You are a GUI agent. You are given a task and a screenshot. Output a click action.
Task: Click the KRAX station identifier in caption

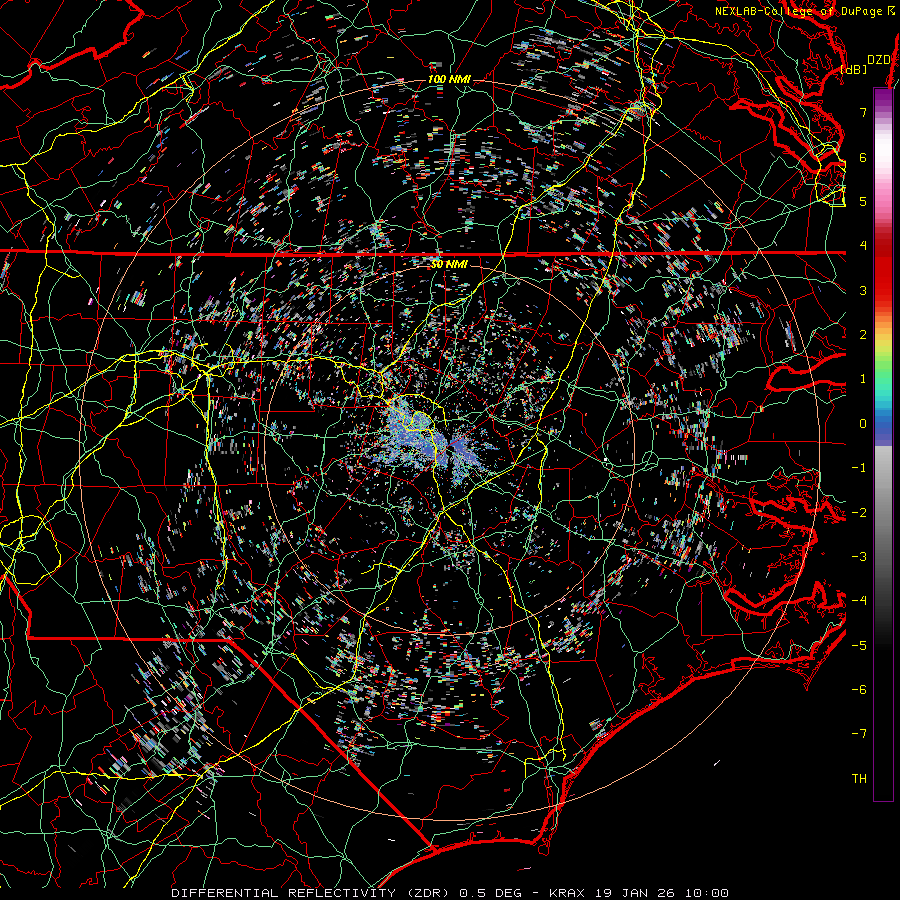tap(567, 893)
